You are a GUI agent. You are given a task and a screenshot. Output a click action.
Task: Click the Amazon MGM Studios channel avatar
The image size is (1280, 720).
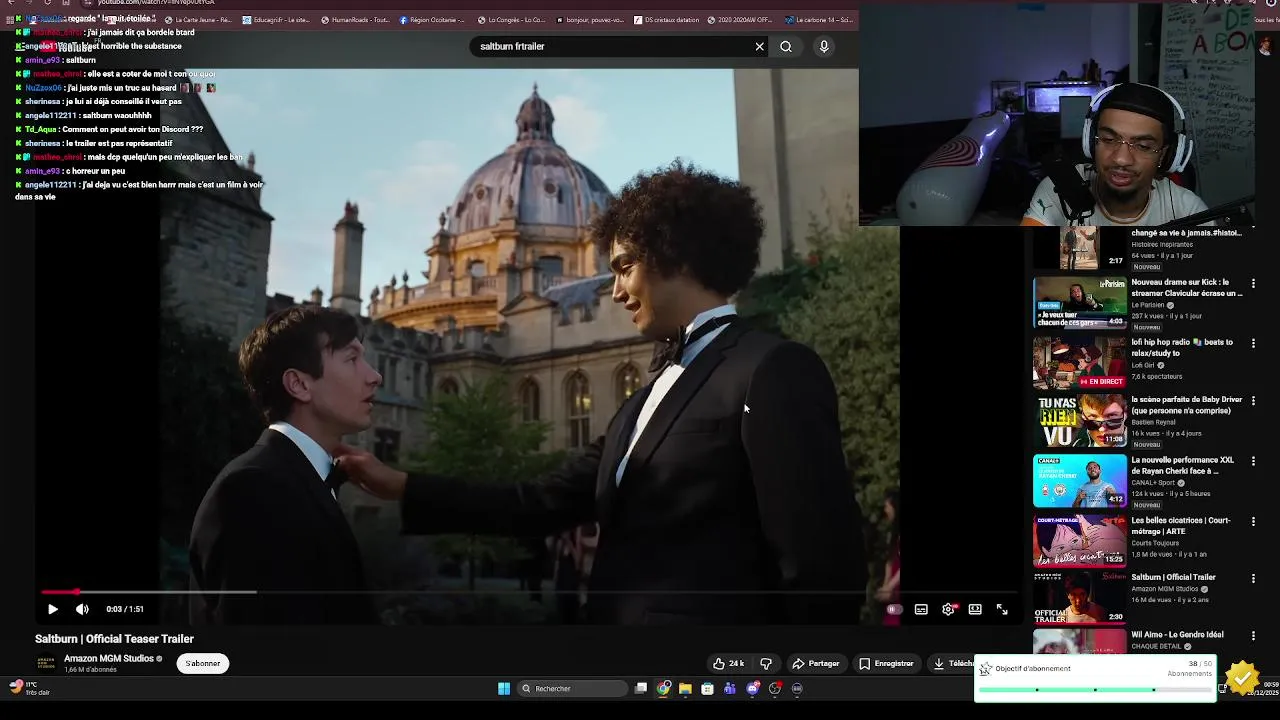[x=46, y=663]
